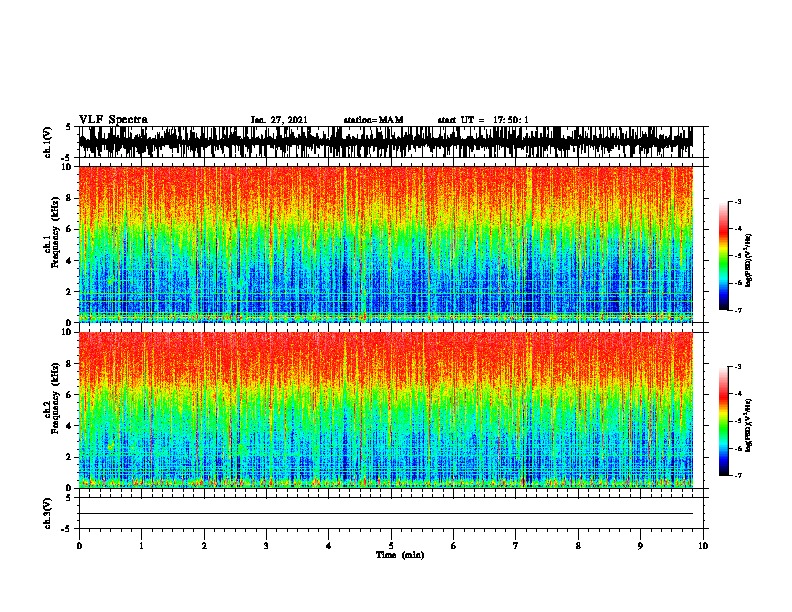Click the 'ch.3(V)' axis label
The image size is (792, 612).
pyautogui.click(x=48, y=513)
